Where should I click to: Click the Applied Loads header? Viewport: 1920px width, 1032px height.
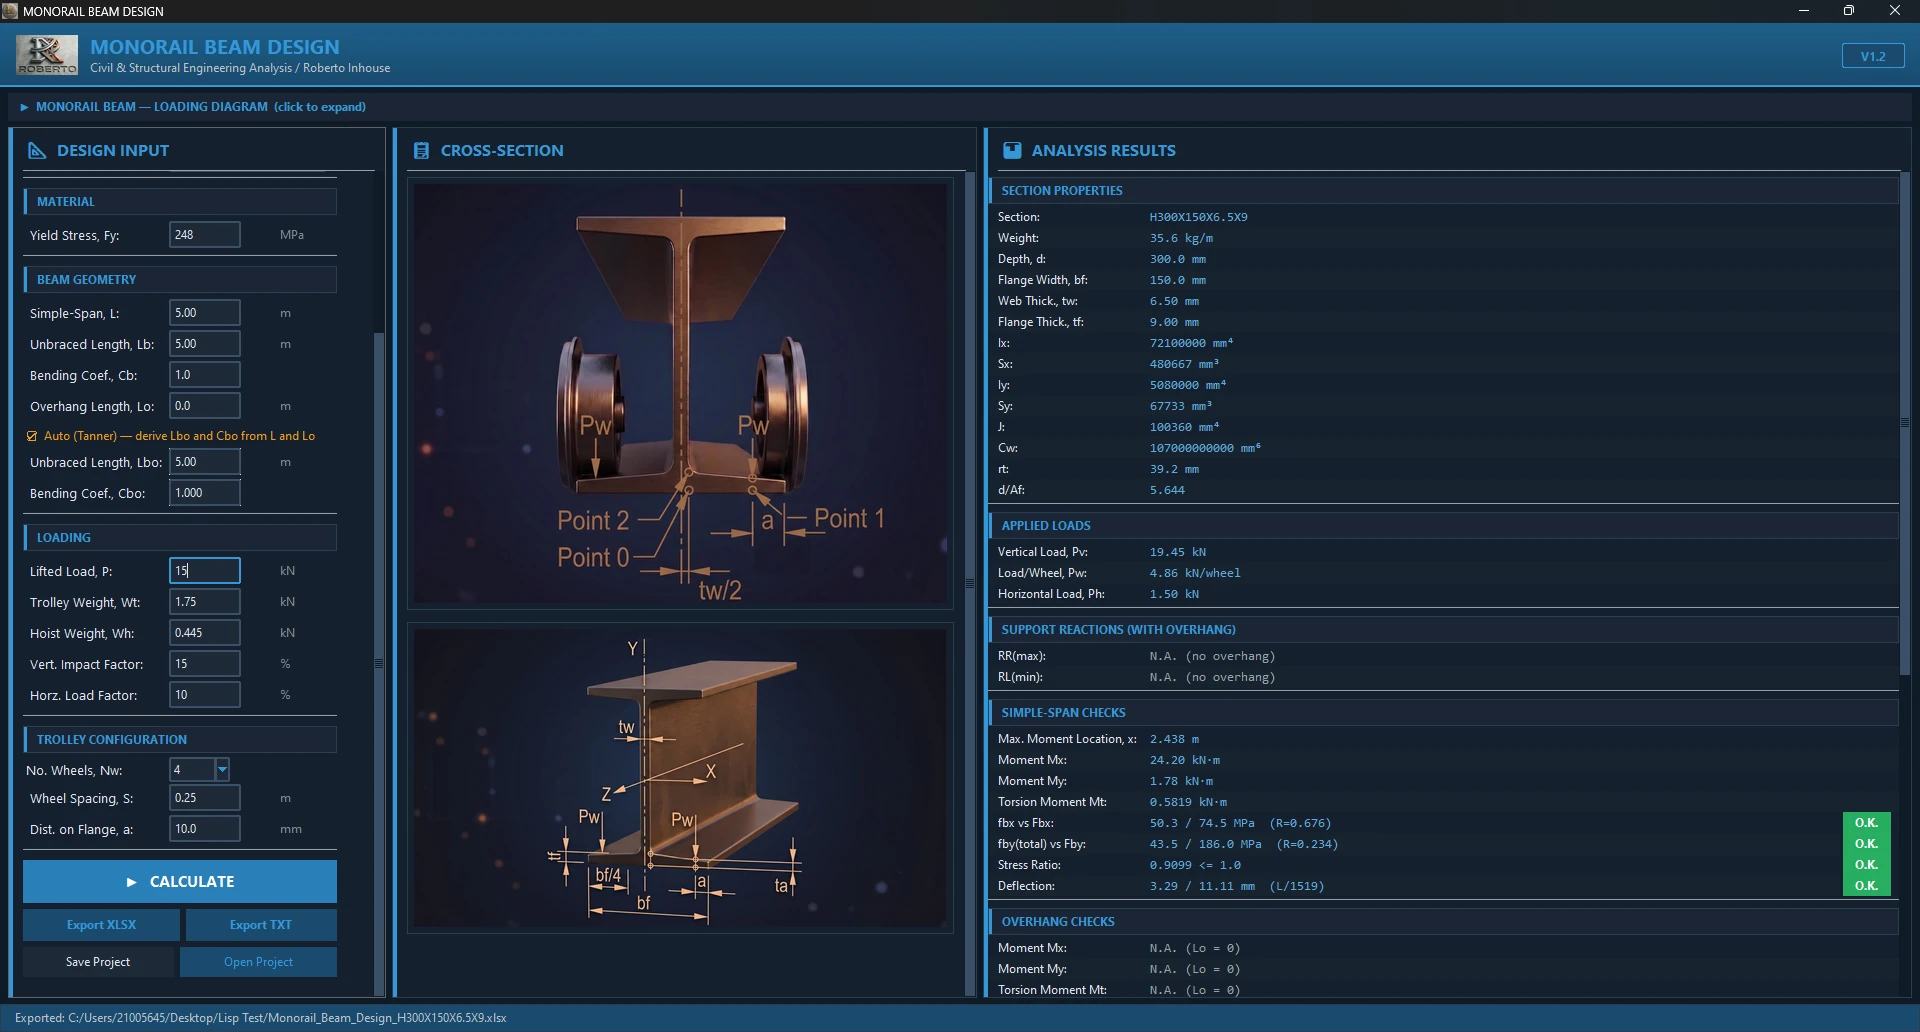point(1443,525)
